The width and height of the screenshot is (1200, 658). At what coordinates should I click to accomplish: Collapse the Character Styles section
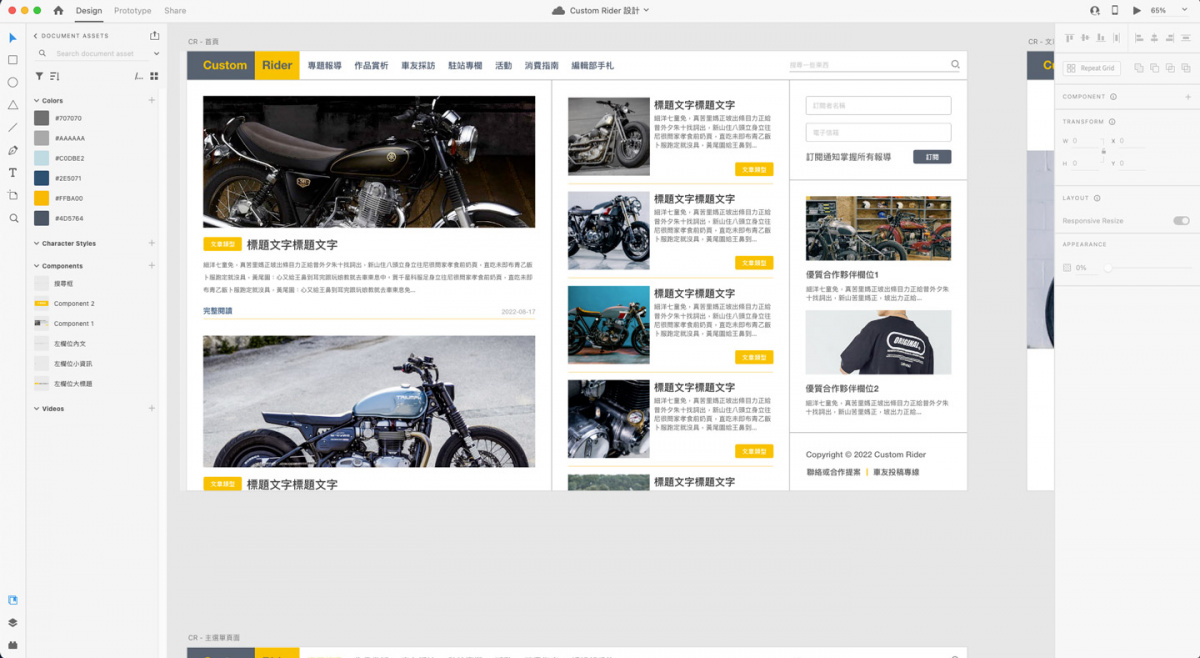click(x=36, y=243)
